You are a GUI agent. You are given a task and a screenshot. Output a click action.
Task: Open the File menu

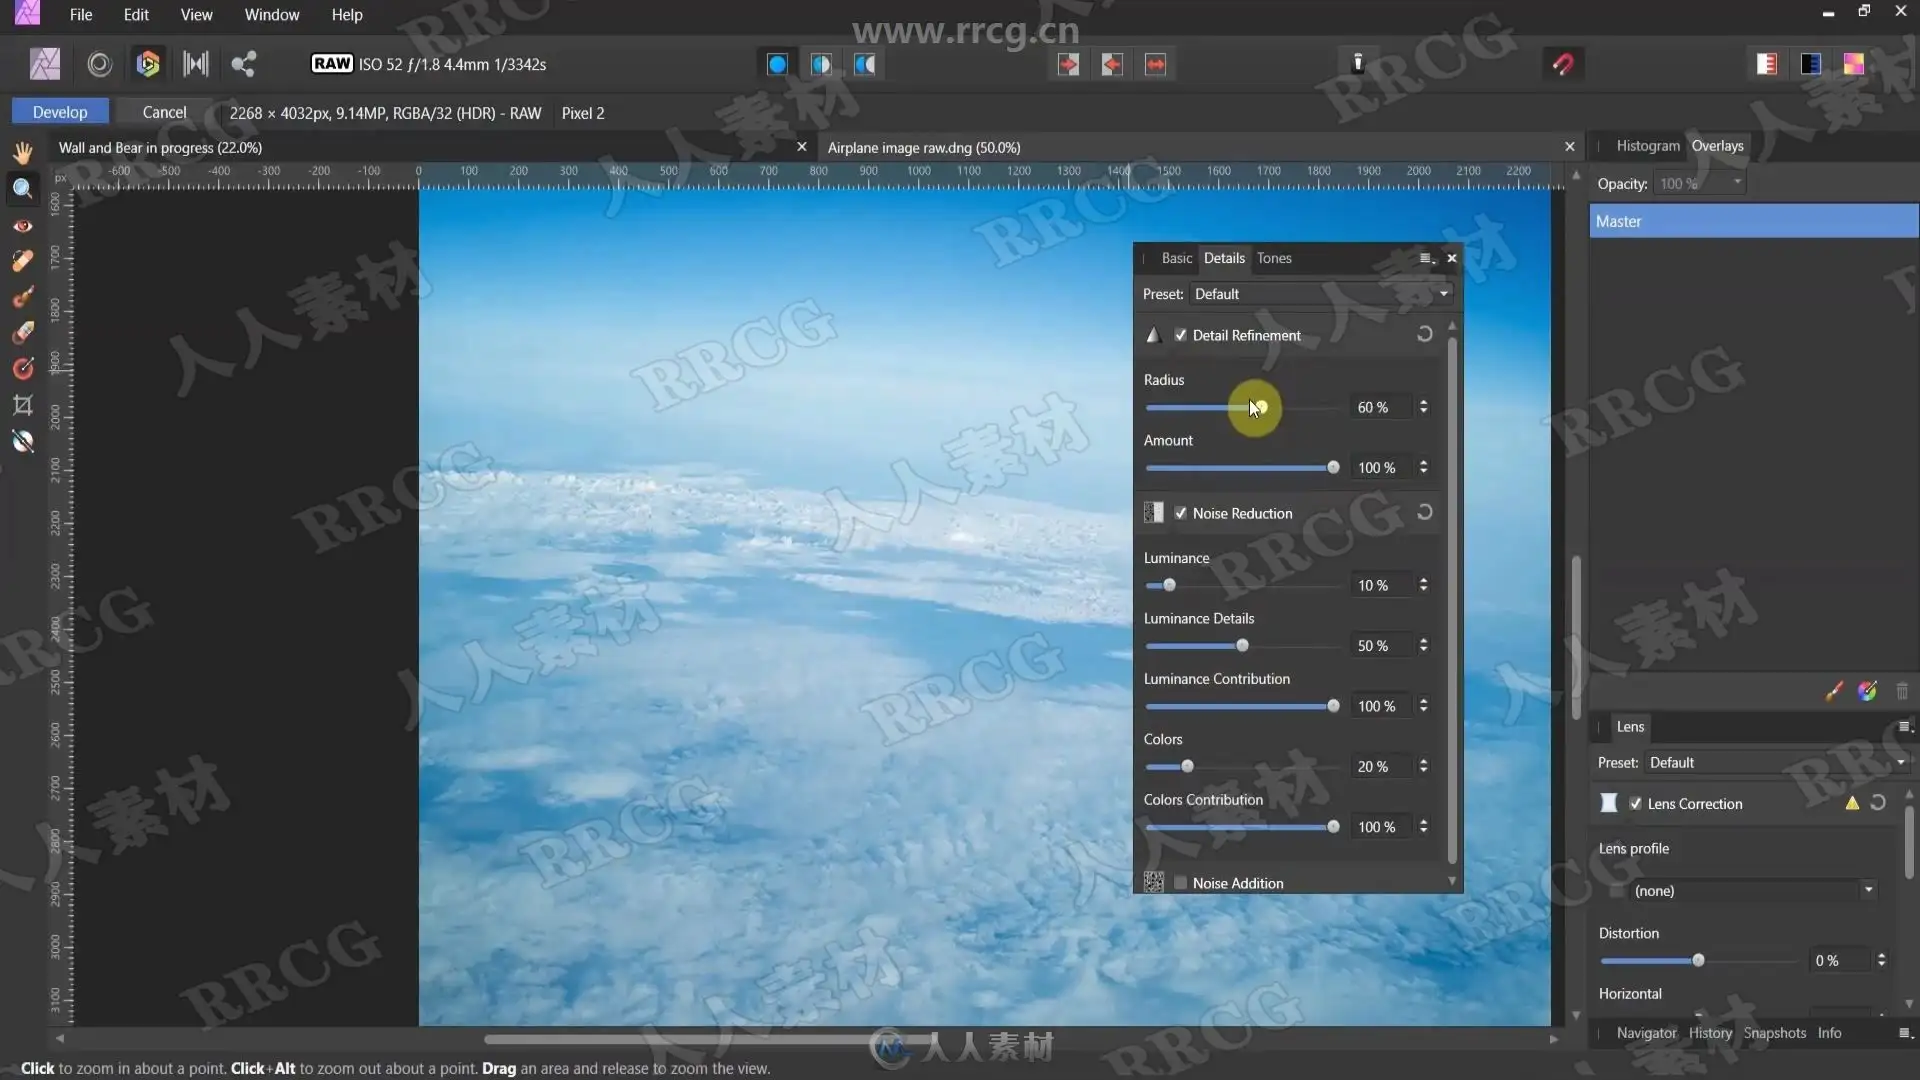click(x=81, y=15)
